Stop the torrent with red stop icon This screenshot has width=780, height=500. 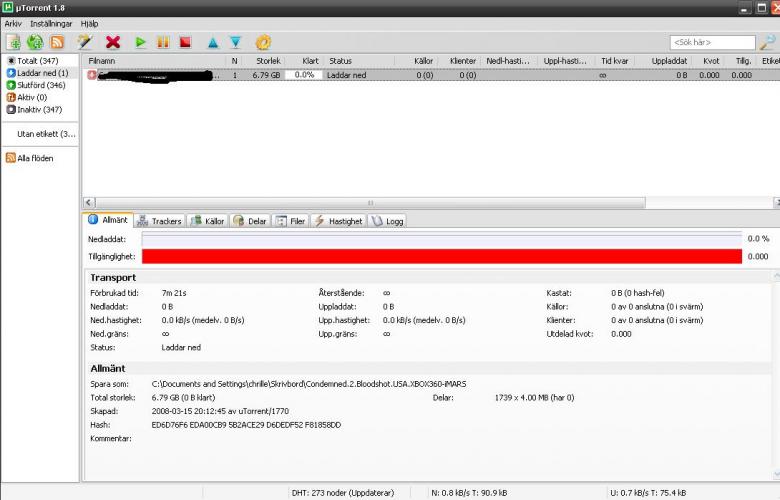[x=185, y=42]
